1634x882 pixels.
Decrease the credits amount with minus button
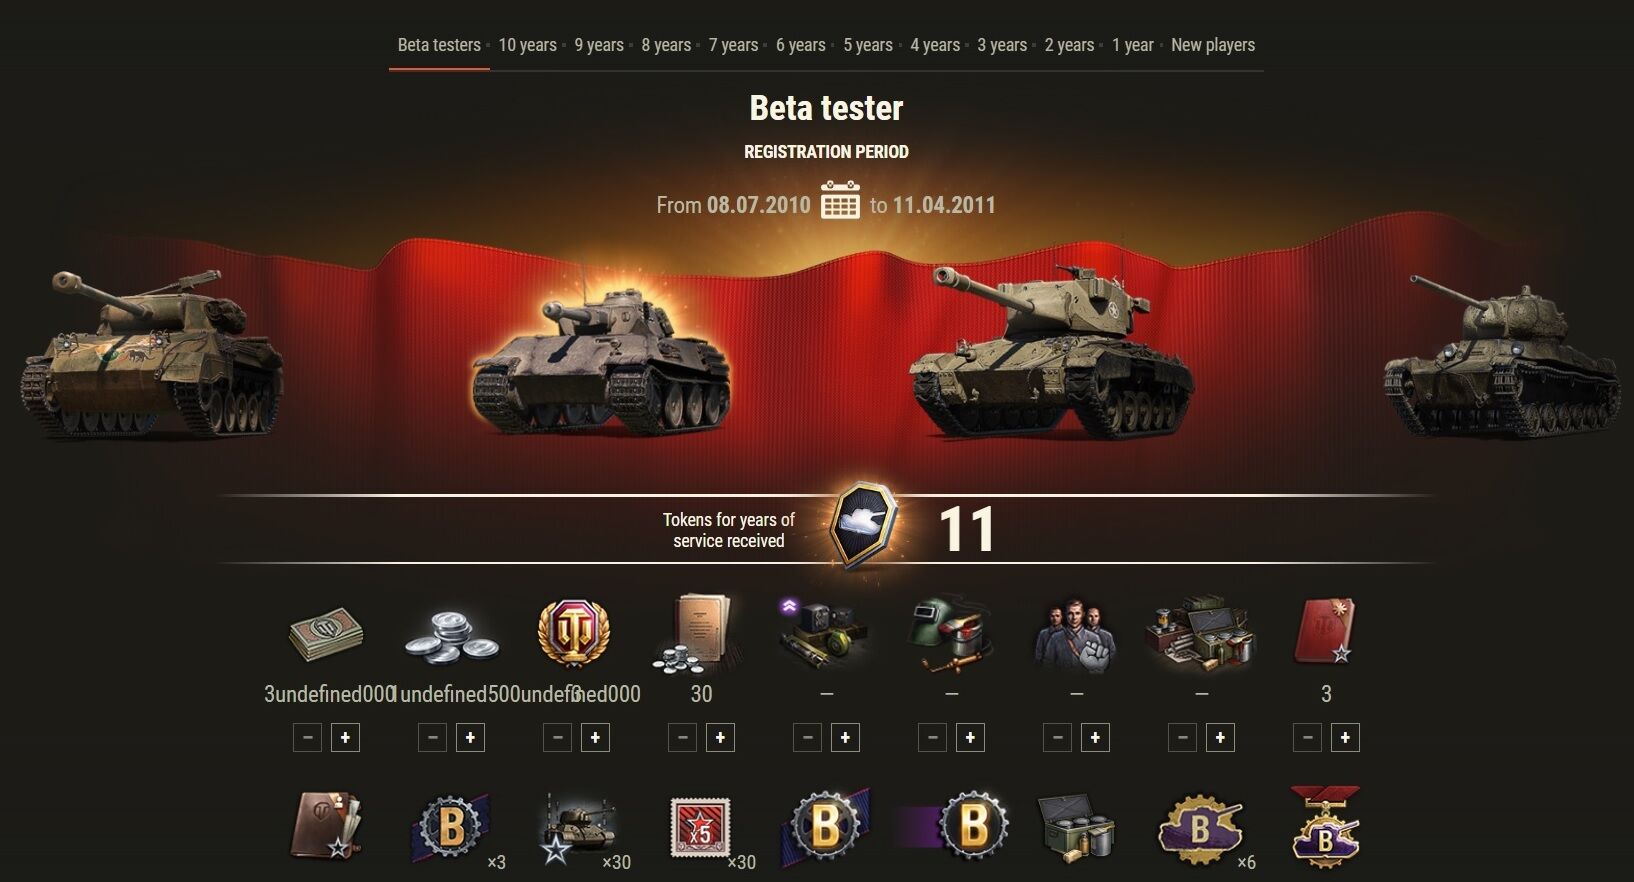point(307,738)
